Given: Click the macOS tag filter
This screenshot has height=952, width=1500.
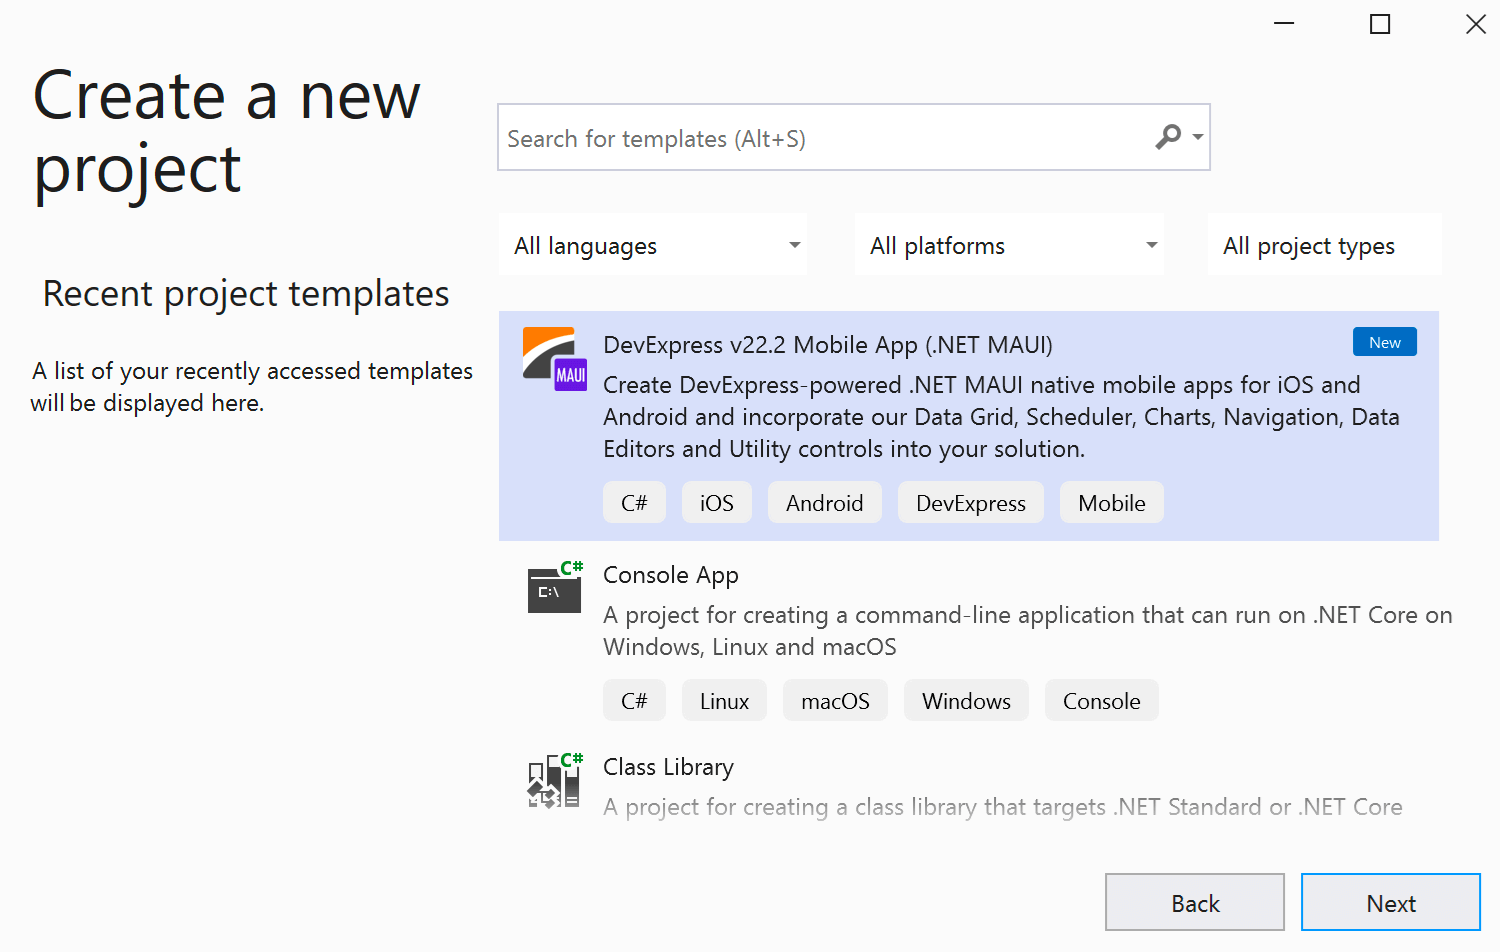Looking at the screenshot, I should pyautogui.click(x=835, y=700).
